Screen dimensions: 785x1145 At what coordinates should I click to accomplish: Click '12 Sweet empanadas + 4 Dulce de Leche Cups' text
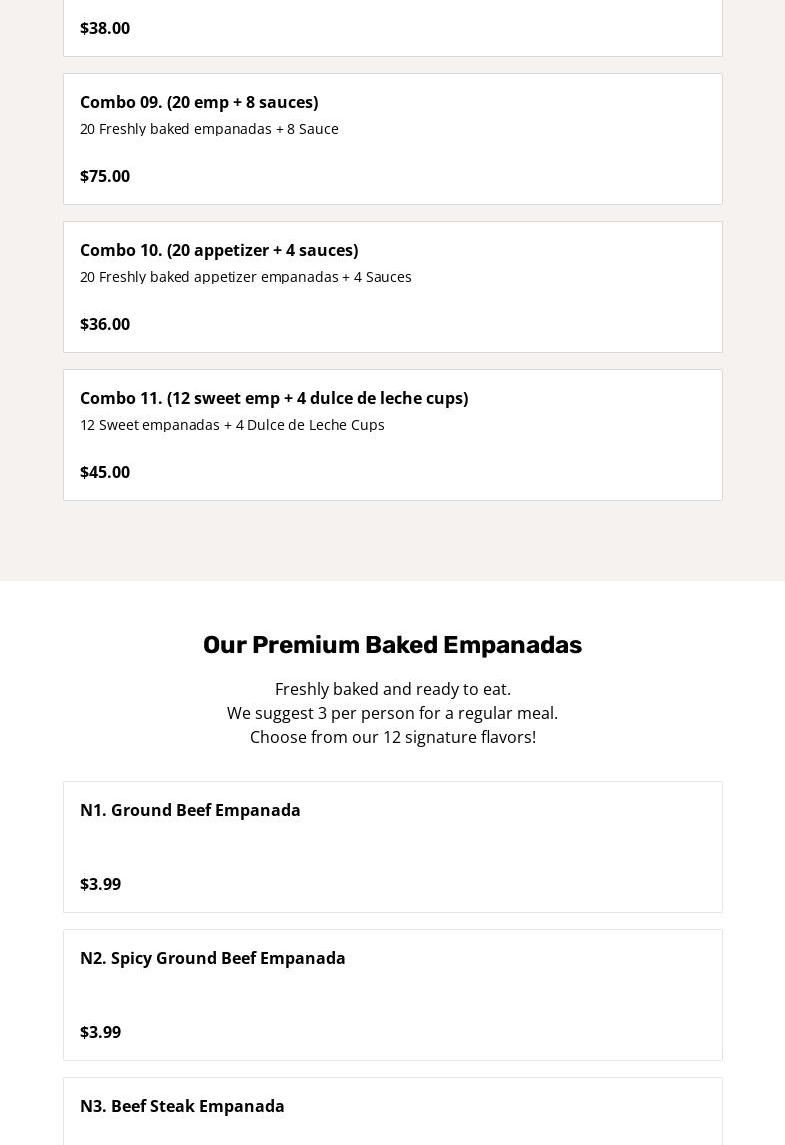click(x=232, y=425)
